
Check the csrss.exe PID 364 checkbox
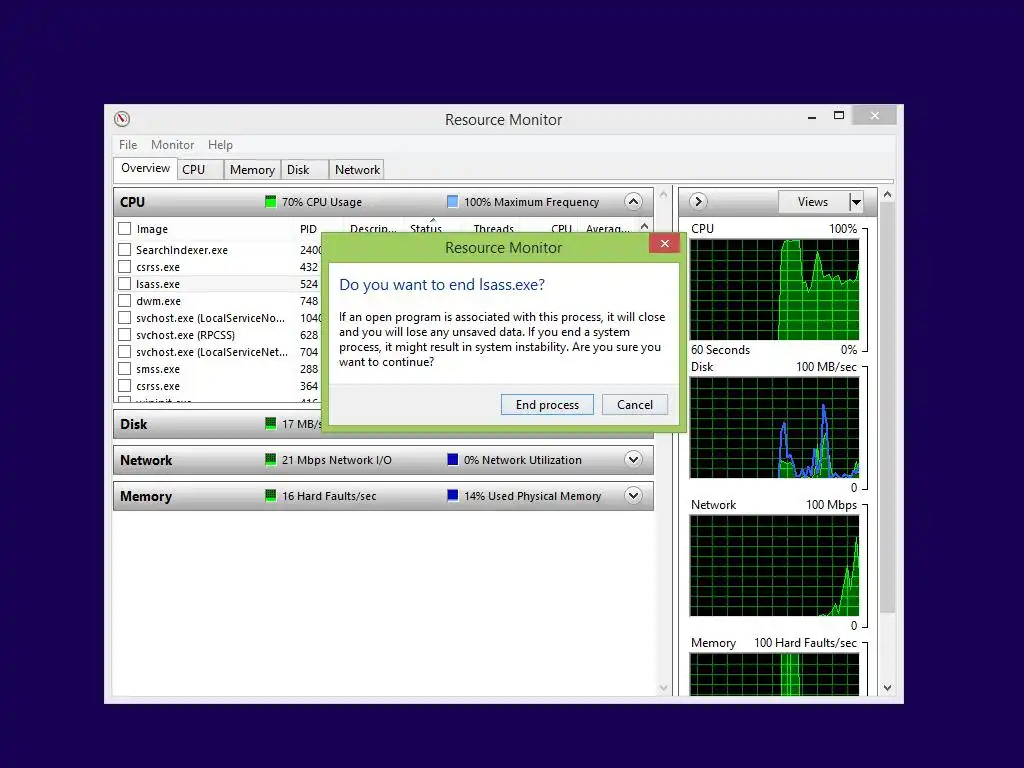[125, 385]
